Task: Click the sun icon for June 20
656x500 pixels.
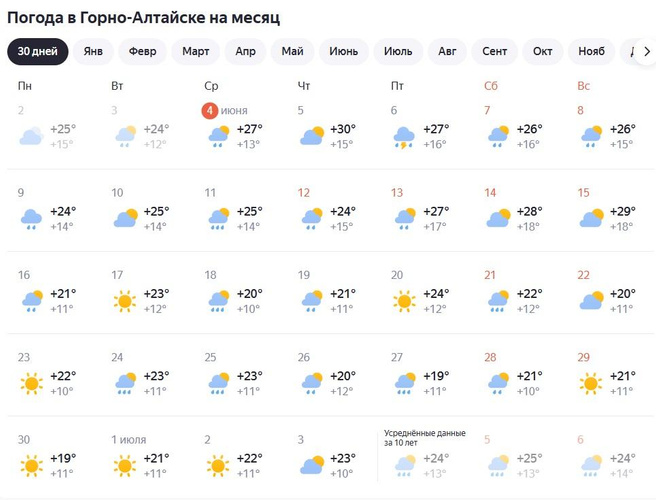Action: [405, 300]
